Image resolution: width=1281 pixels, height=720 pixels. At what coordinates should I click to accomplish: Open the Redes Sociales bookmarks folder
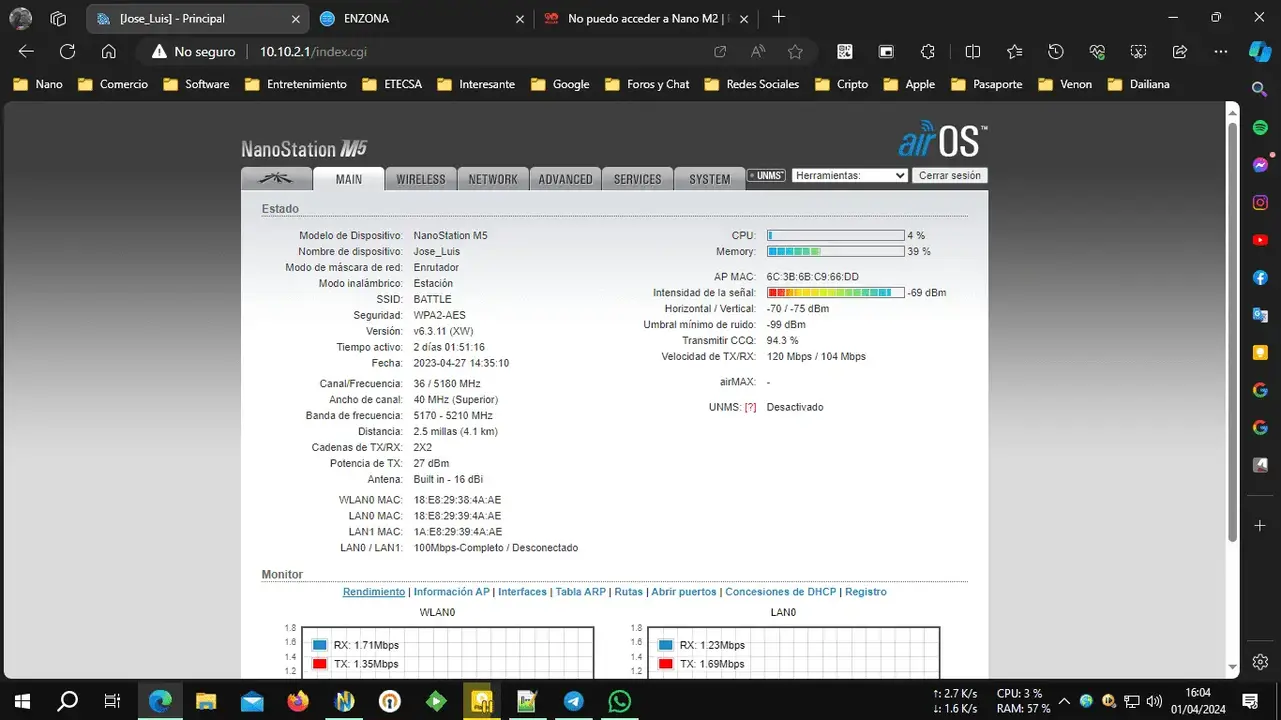tap(751, 84)
